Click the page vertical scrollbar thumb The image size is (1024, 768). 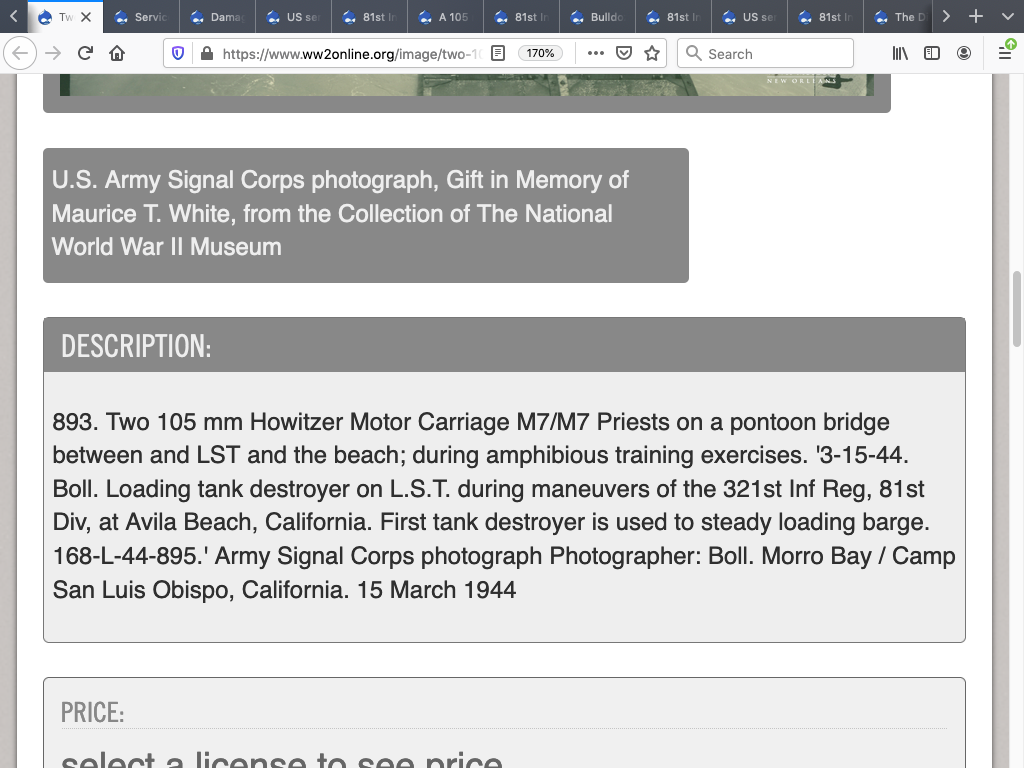tap(1017, 308)
